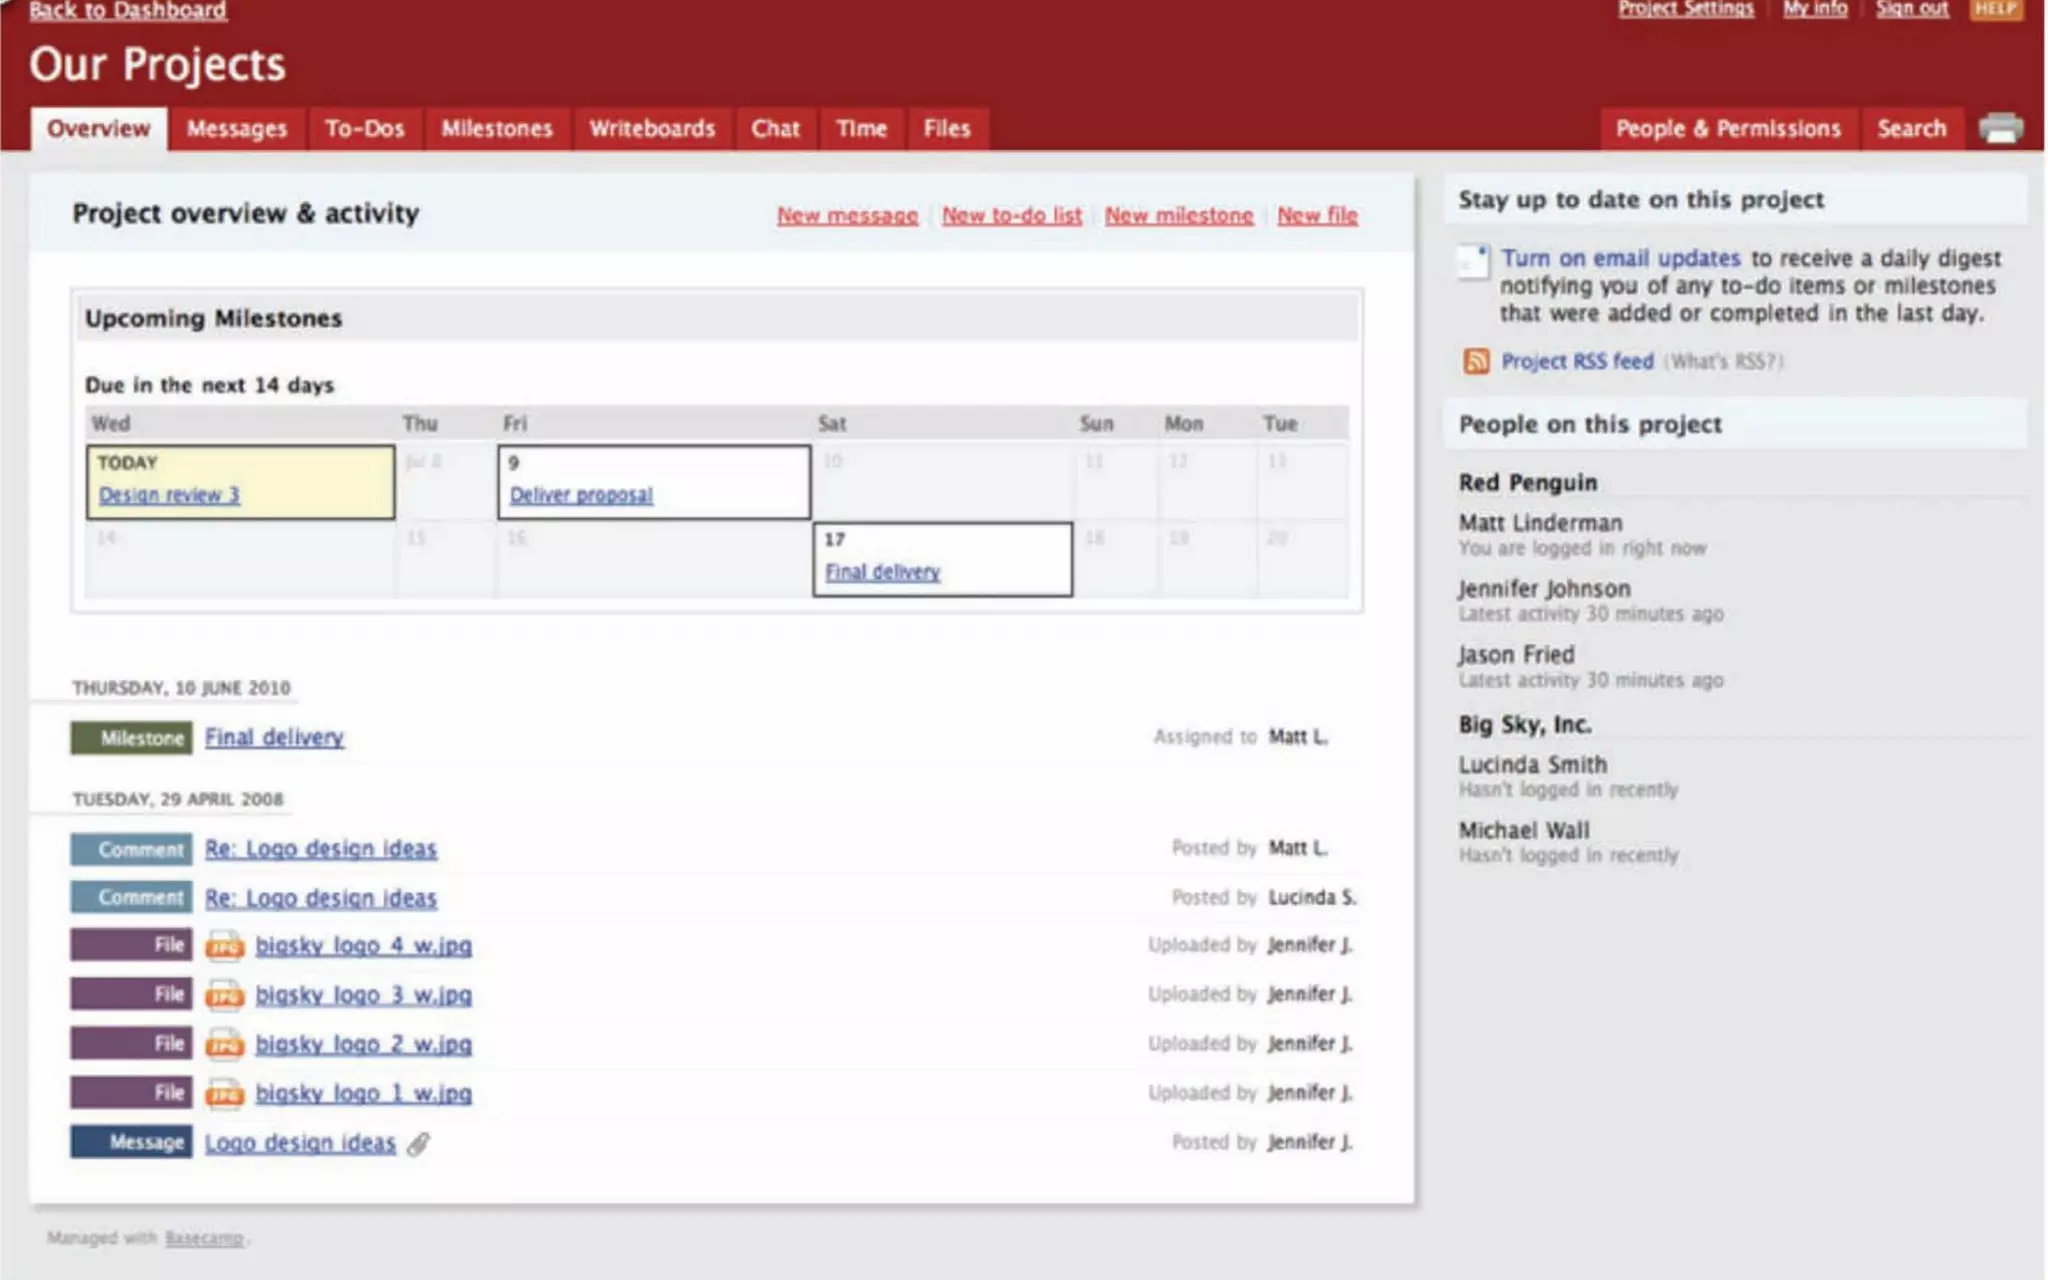Click the email updates document icon
The width and height of the screenshot is (2048, 1280).
pos(1473,261)
